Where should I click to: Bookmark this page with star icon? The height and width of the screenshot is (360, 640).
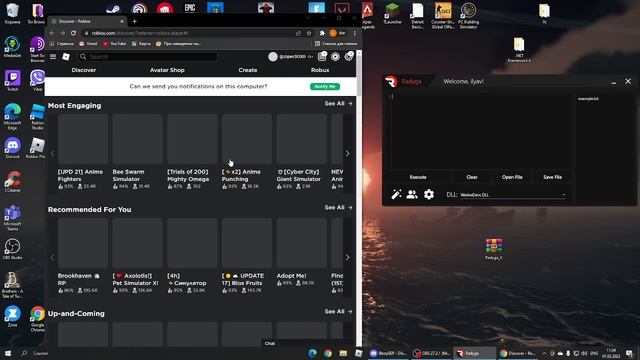309,33
